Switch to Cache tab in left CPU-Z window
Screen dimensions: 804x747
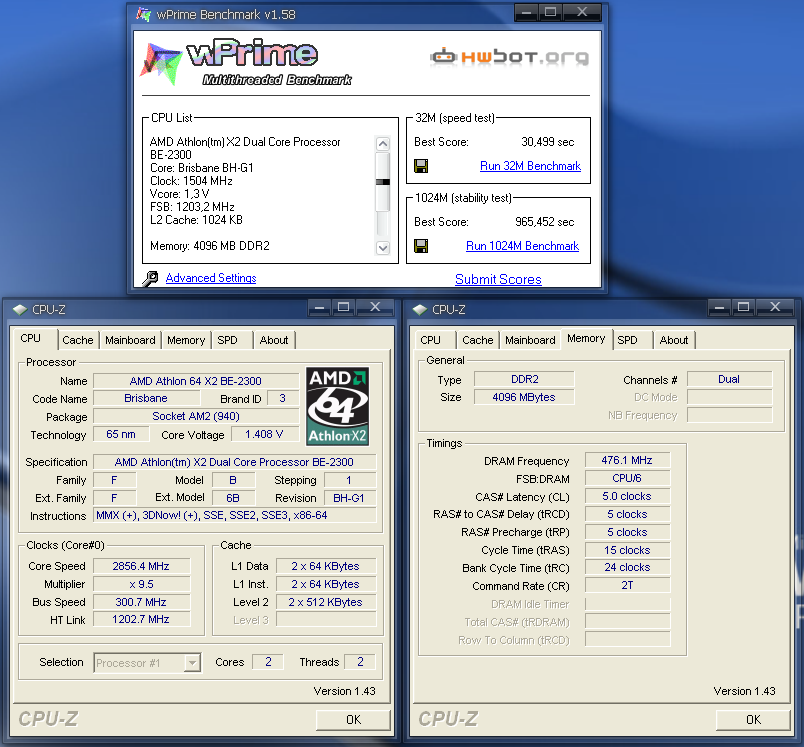click(78, 340)
